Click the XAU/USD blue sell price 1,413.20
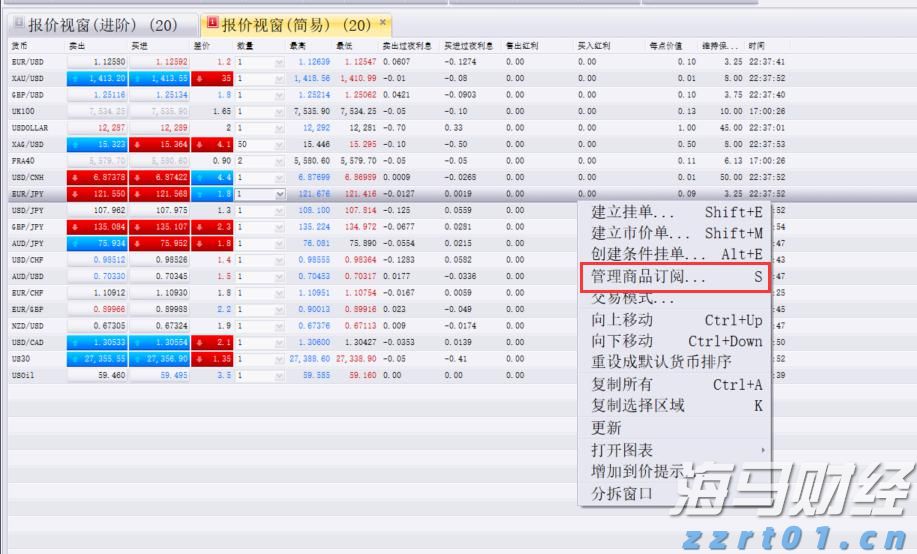 [98, 78]
